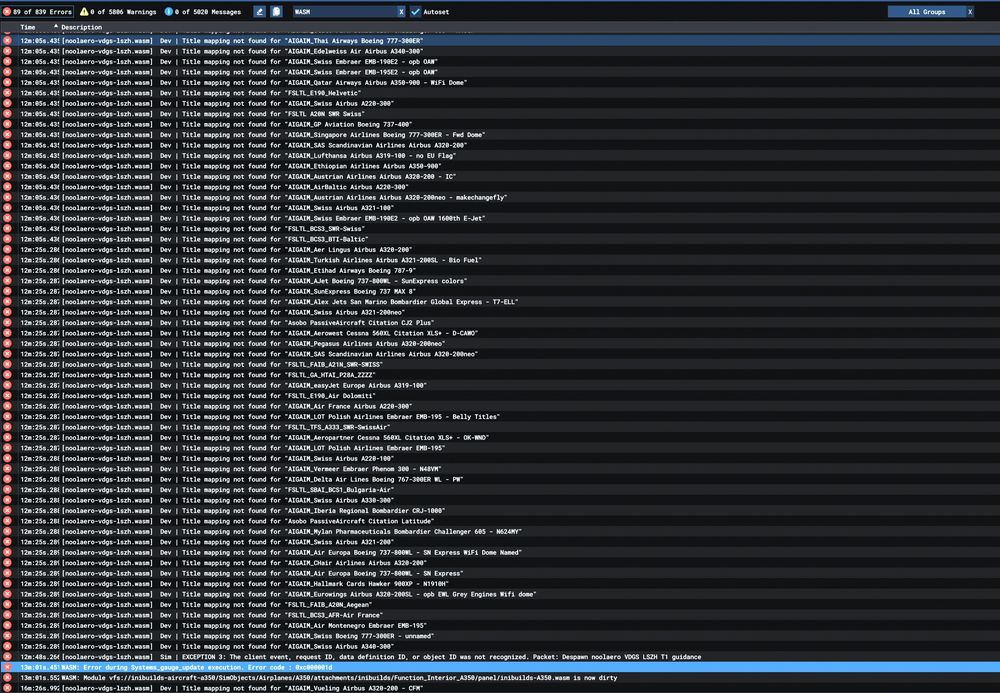Click the copy to clipboard icon

(x=276, y=12)
